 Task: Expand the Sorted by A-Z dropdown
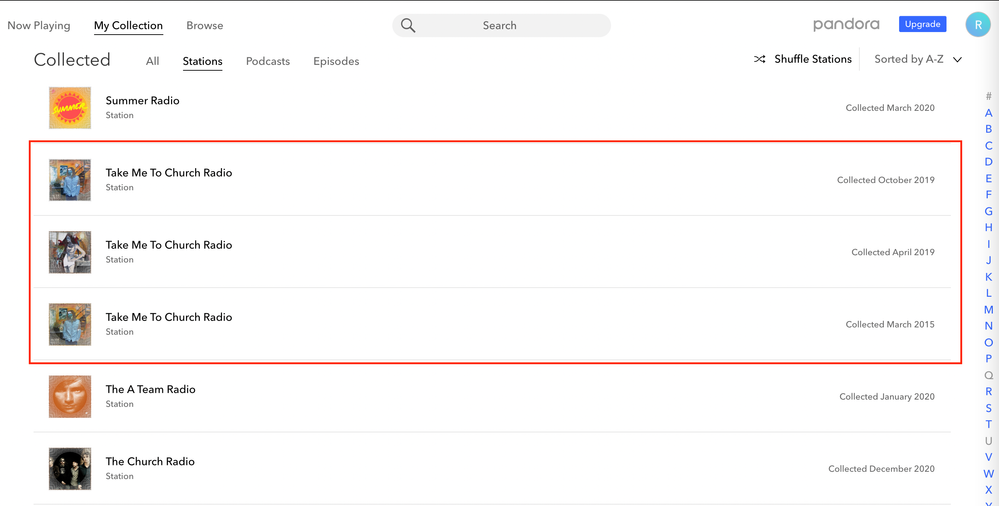point(918,60)
